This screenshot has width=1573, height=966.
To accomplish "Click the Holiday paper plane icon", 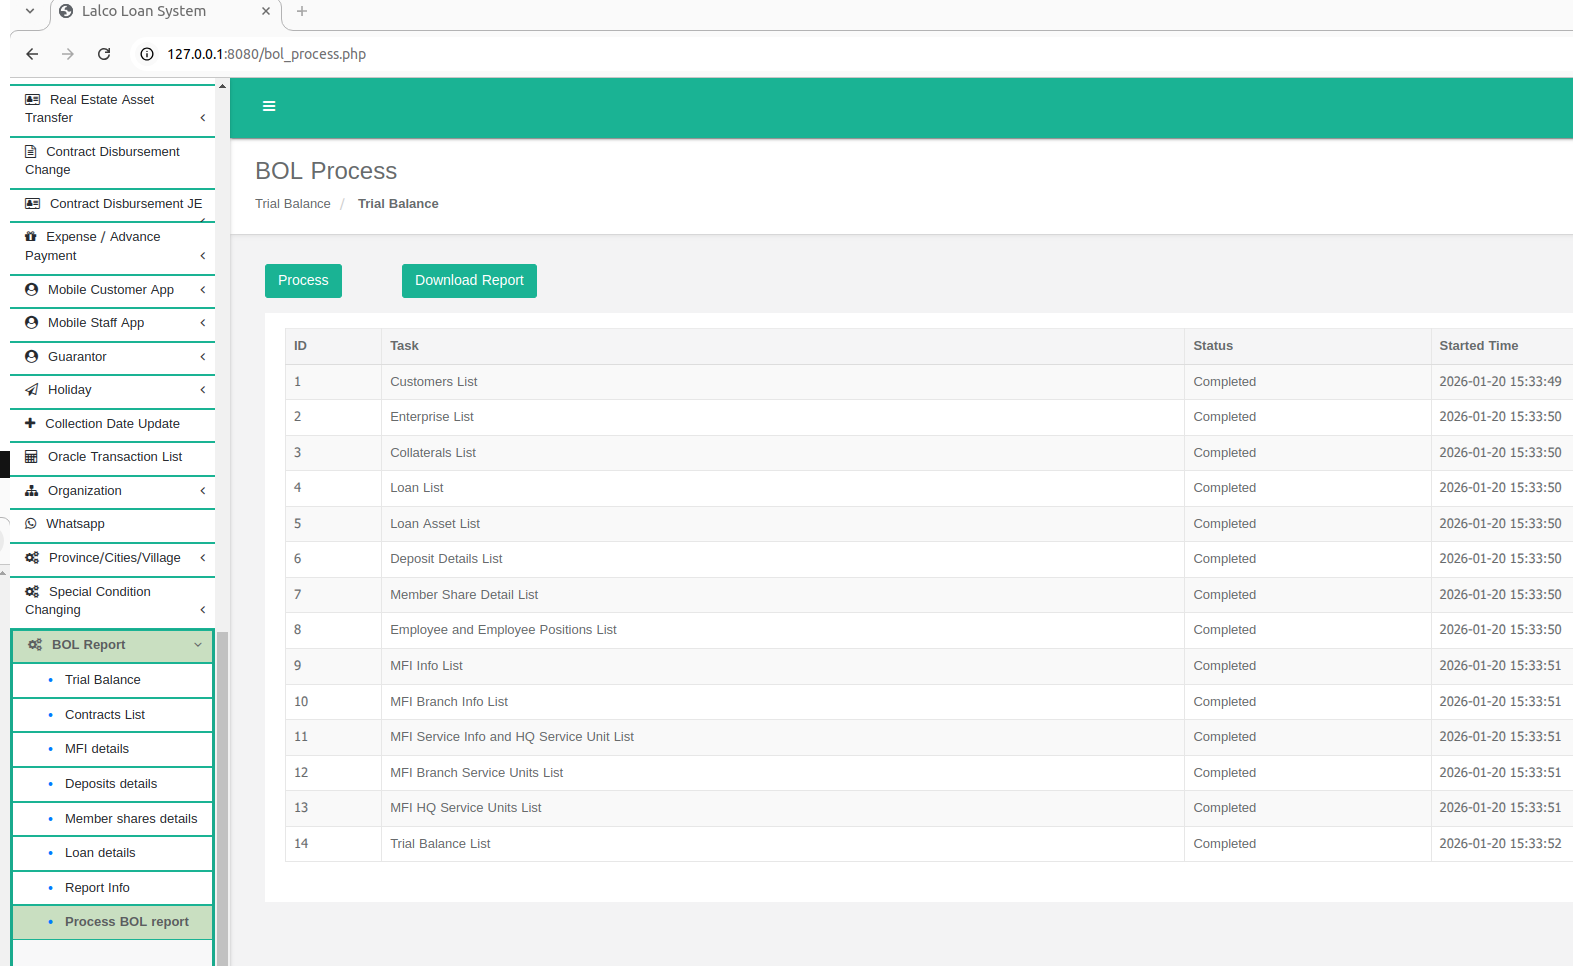I will tap(32, 390).
